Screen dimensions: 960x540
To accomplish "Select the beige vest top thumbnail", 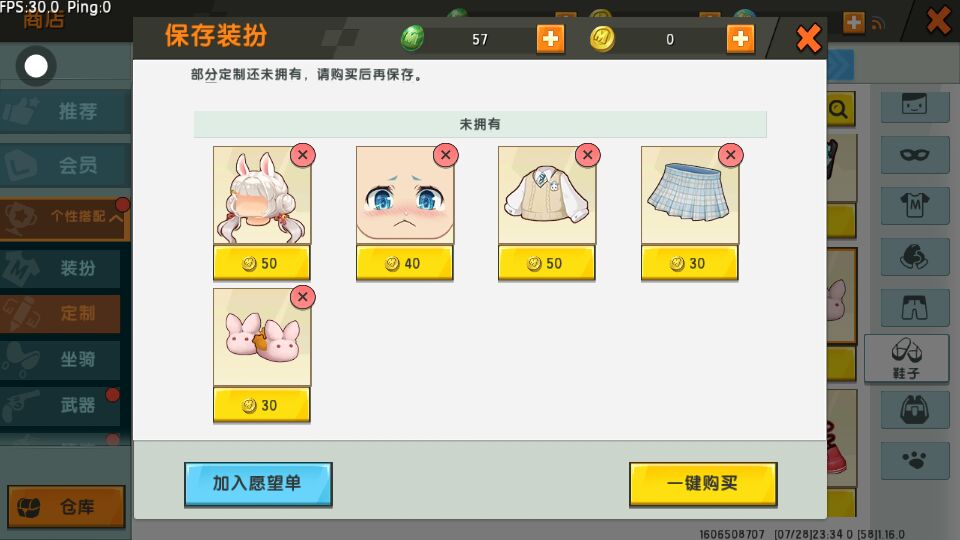I will tap(547, 195).
